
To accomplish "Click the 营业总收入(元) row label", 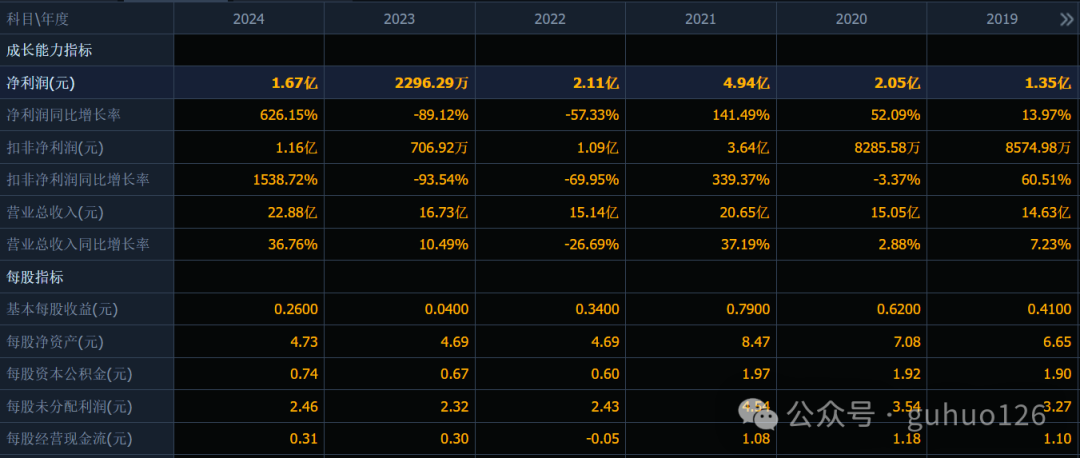I will [x=57, y=212].
